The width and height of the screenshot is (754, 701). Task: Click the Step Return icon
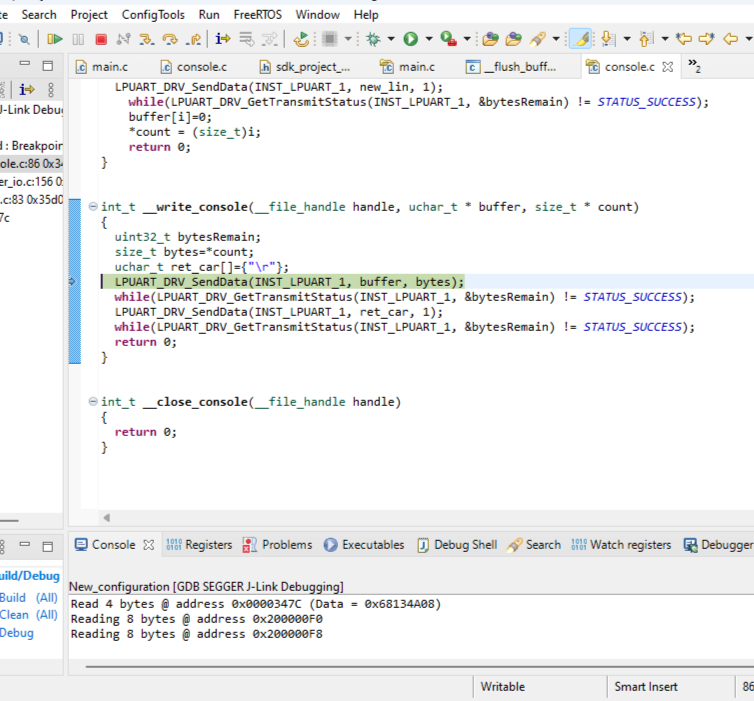pos(193,39)
